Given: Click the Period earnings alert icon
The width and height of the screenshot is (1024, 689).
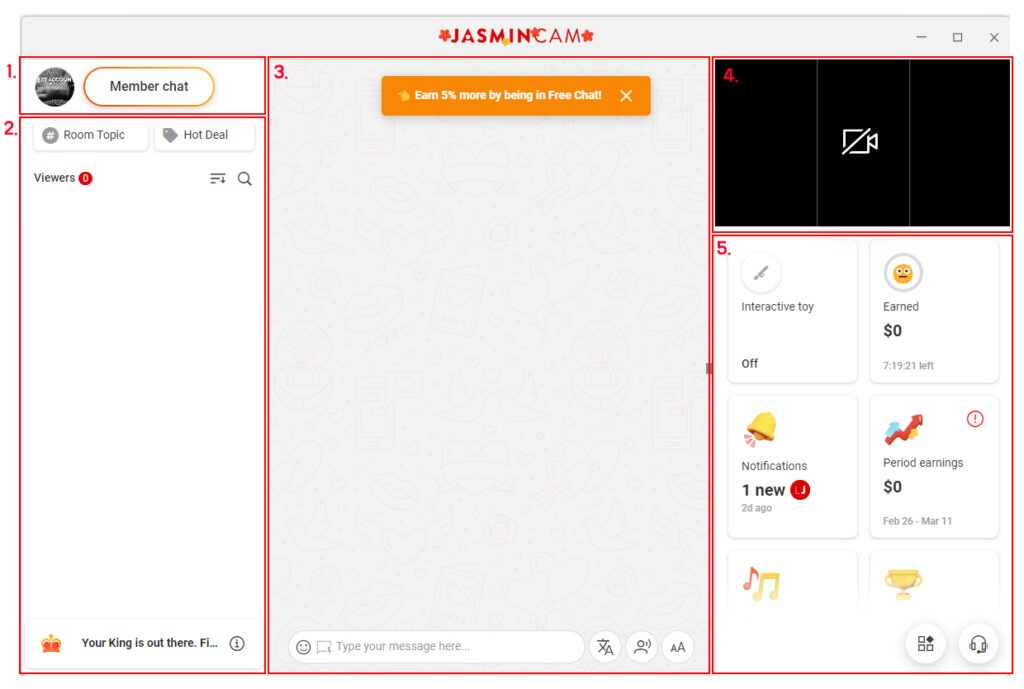Looking at the screenshot, I should 975,419.
